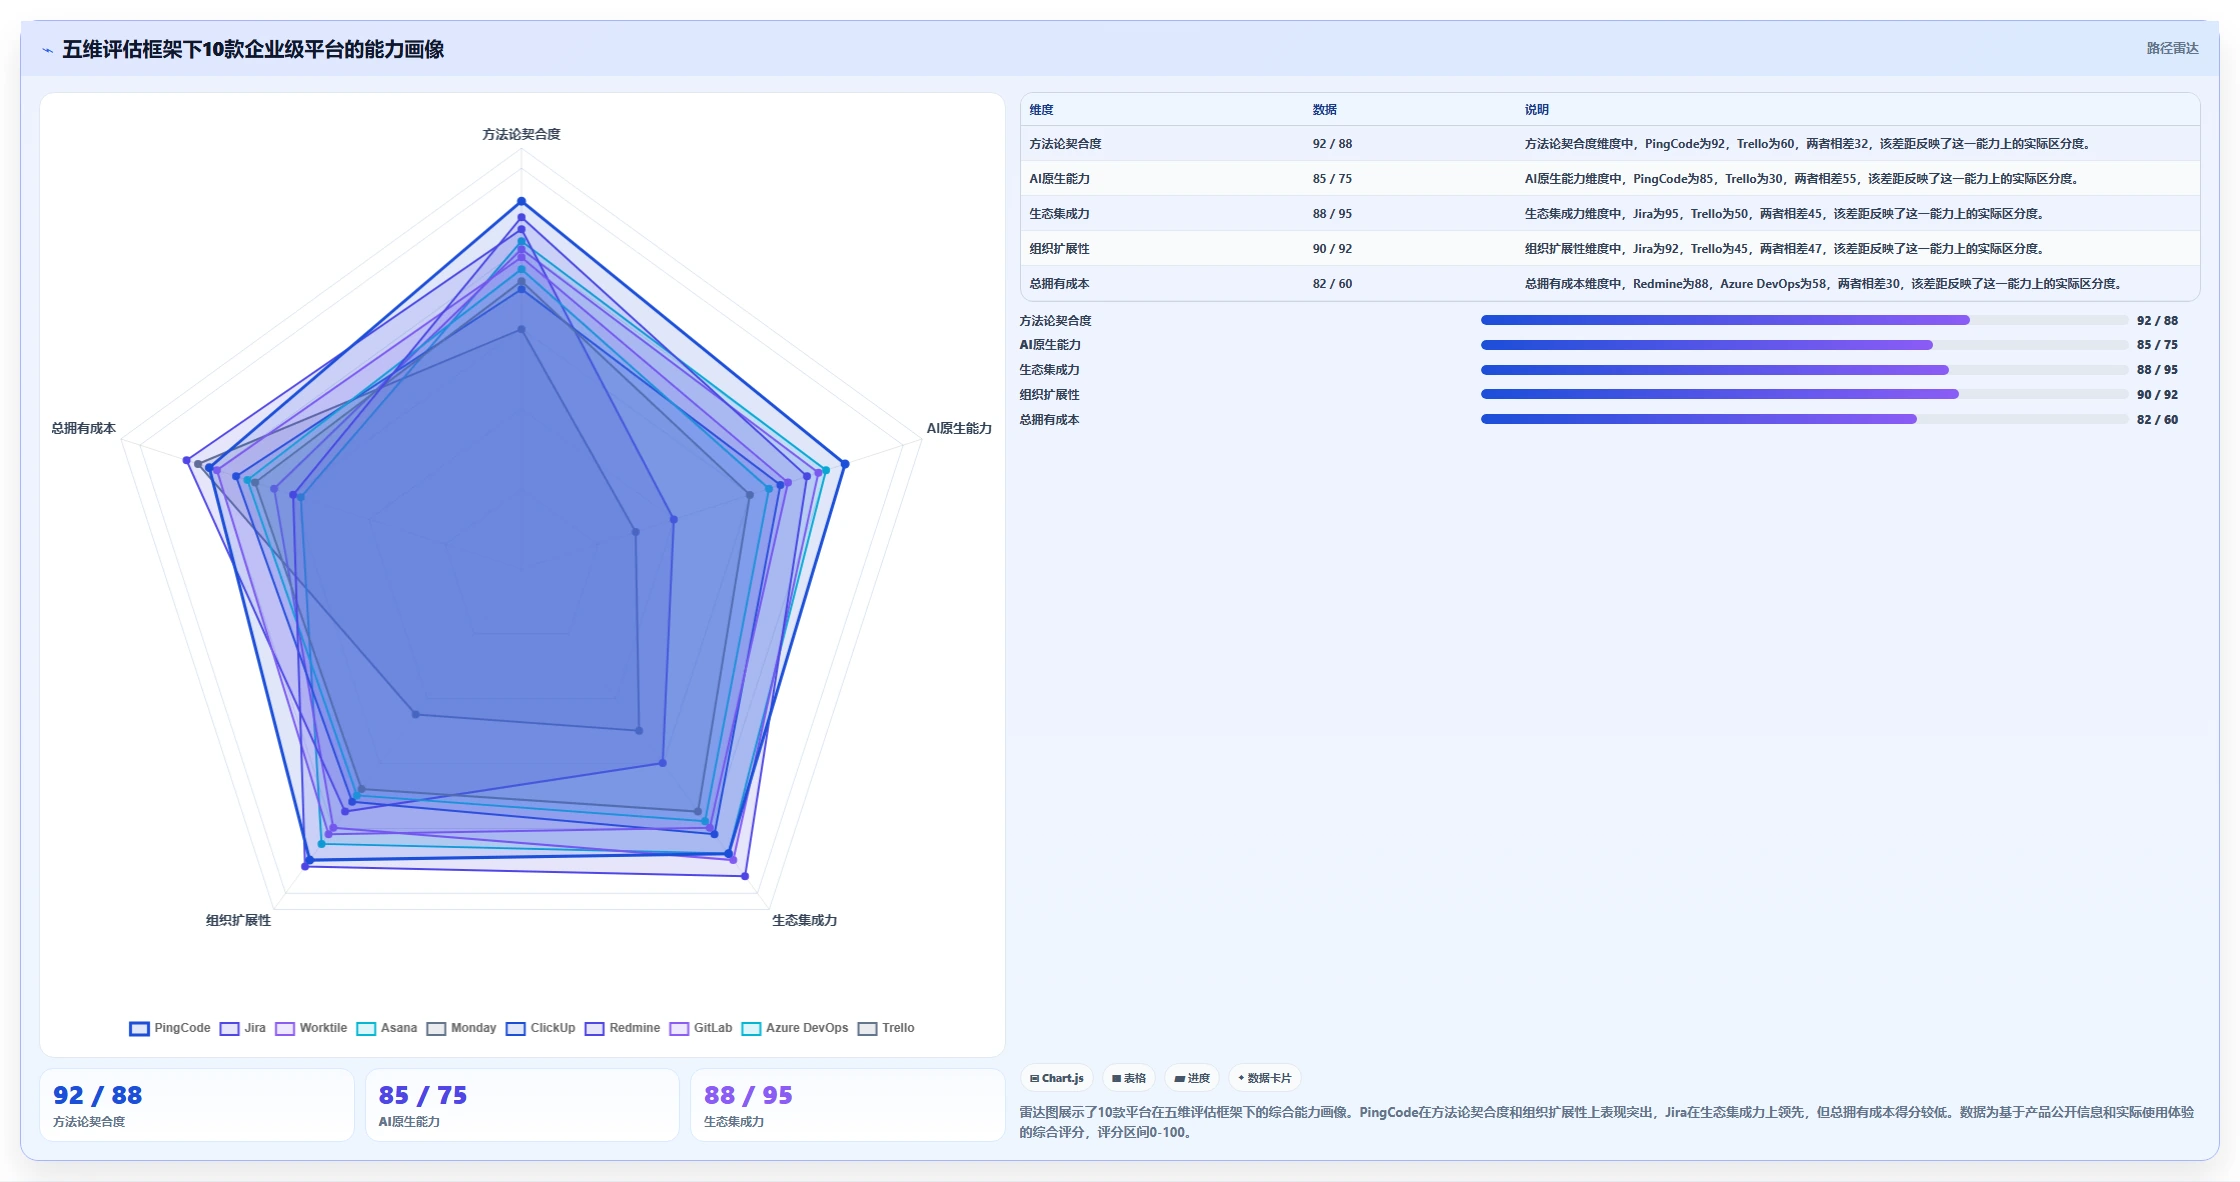The height and width of the screenshot is (1182, 2240).
Task: Click the radar axis label 总拥有成本
Action: [83, 428]
